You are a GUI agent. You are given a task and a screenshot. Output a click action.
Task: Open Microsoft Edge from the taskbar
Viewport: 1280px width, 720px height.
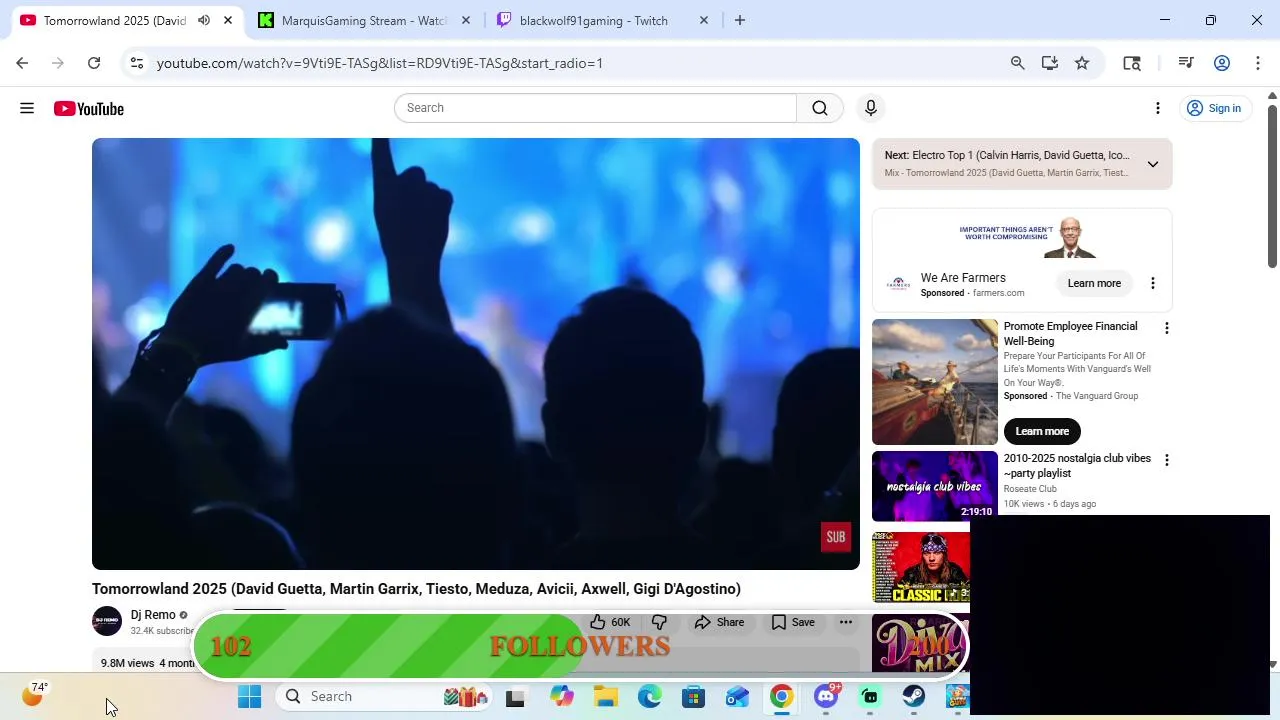pyautogui.click(x=650, y=697)
